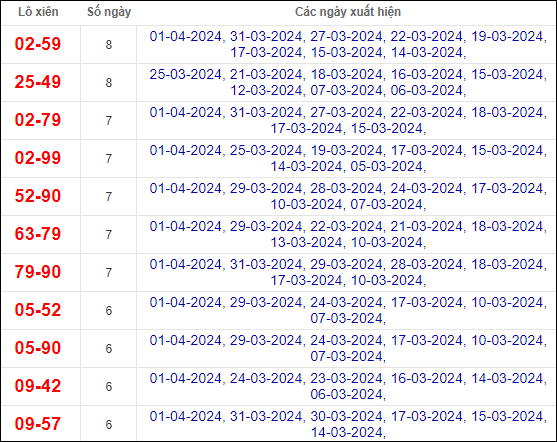The width and height of the screenshot is (557, 442).
Task: Select the 79-90 lô xiên pair
Action: (x=38, y=272)
